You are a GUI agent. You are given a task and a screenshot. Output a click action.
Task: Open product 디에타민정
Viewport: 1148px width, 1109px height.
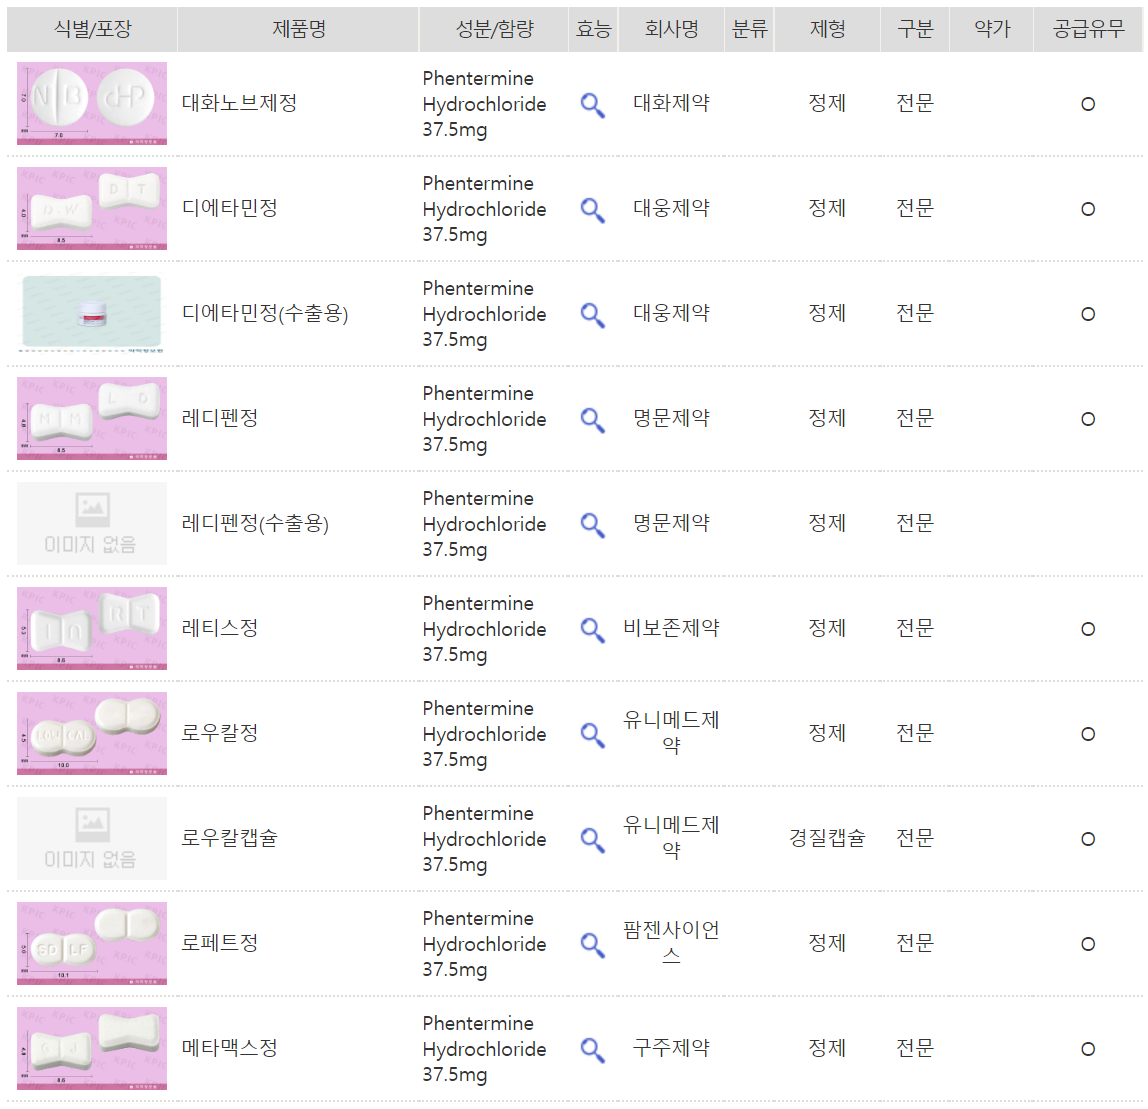tap(230, 208)
